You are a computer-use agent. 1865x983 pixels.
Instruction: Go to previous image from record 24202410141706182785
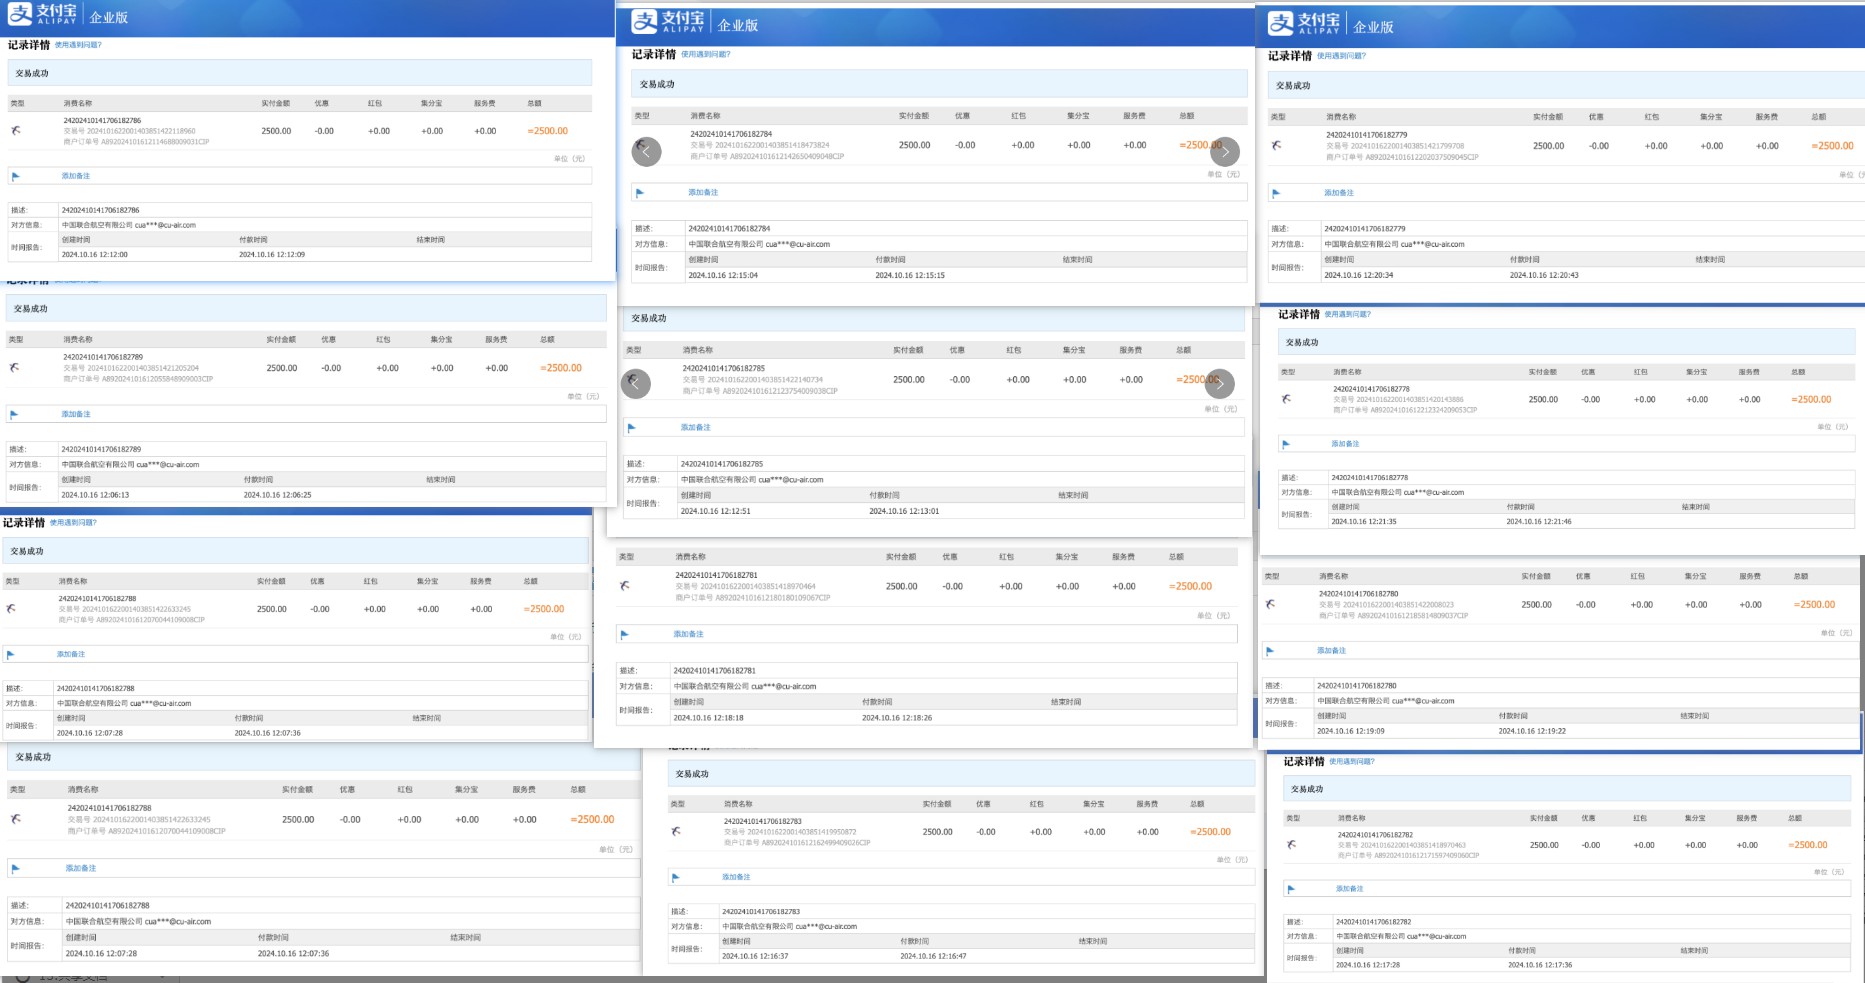pos(636,383)
